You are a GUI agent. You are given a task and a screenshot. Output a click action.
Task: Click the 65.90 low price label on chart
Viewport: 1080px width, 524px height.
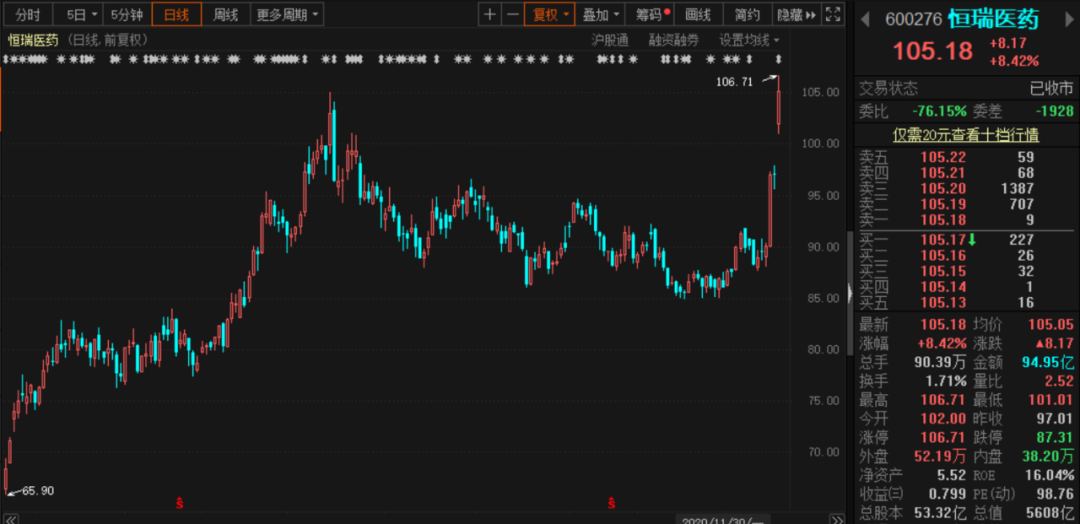point(38,491)
